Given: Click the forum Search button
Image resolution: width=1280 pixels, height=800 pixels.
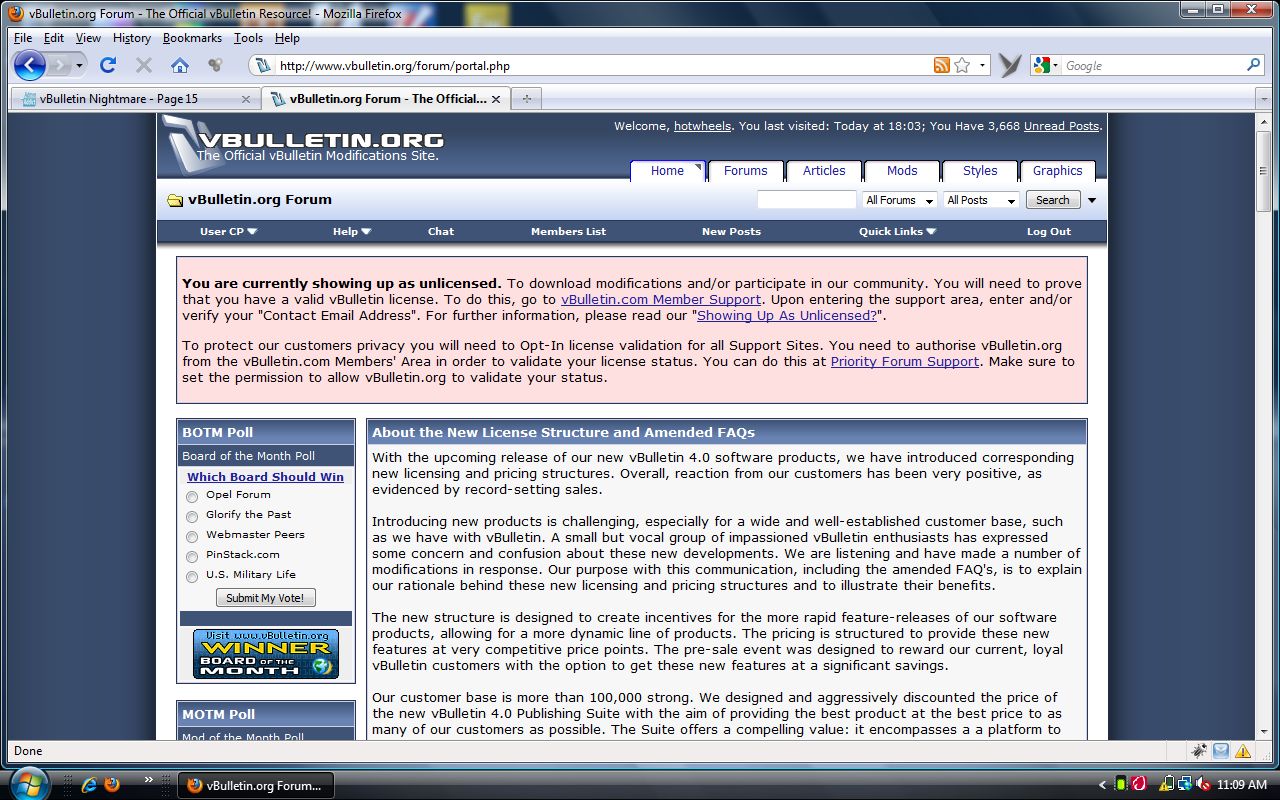Looking at the screenshot, I should point(1052,200).
